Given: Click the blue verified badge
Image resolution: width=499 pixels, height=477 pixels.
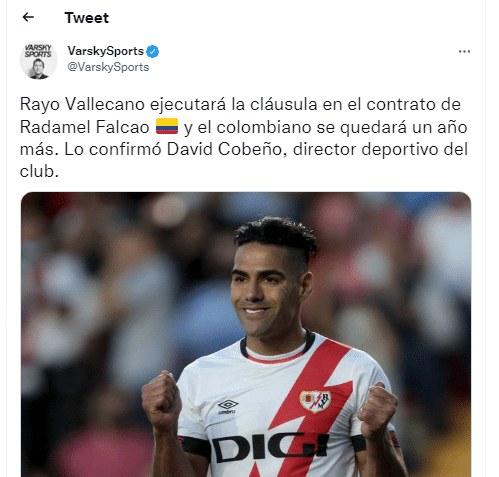Looking at the screenshot, I should [x=153, y=51].
